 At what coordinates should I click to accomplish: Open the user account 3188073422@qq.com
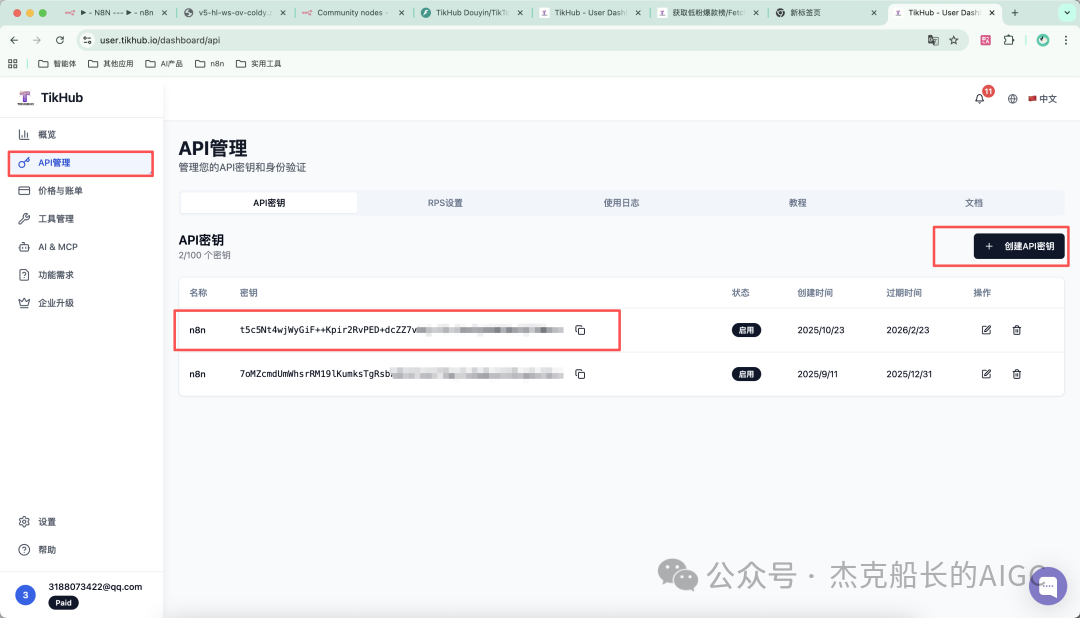tap(95, 587)
